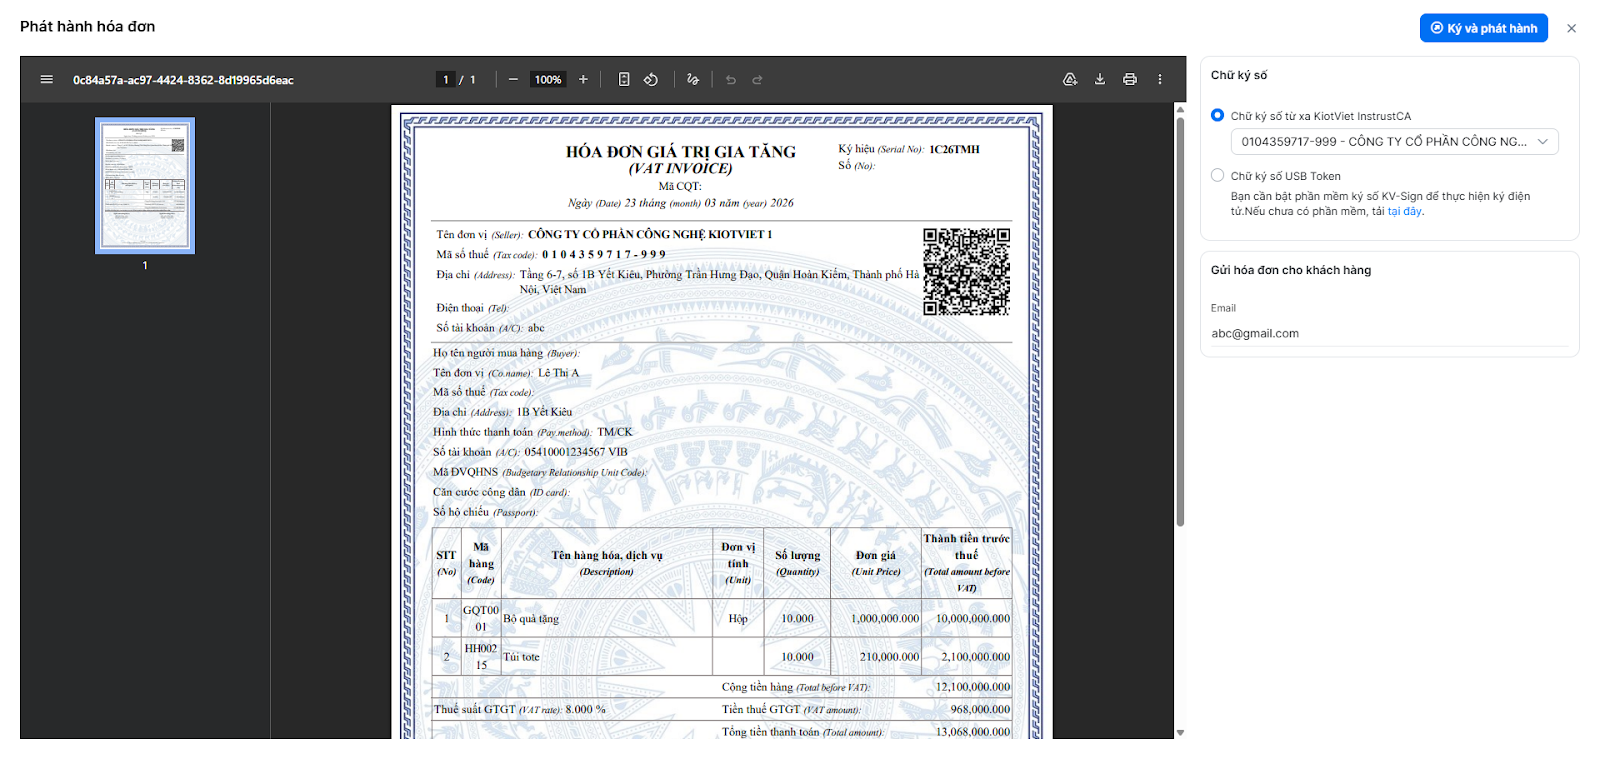Click the undo arrow in PDF toolbar

coord(731,80)
